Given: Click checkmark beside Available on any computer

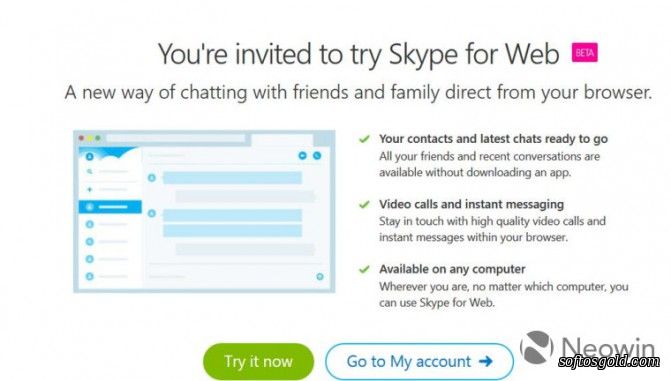Looking at the screenshot, I should 364,269.
